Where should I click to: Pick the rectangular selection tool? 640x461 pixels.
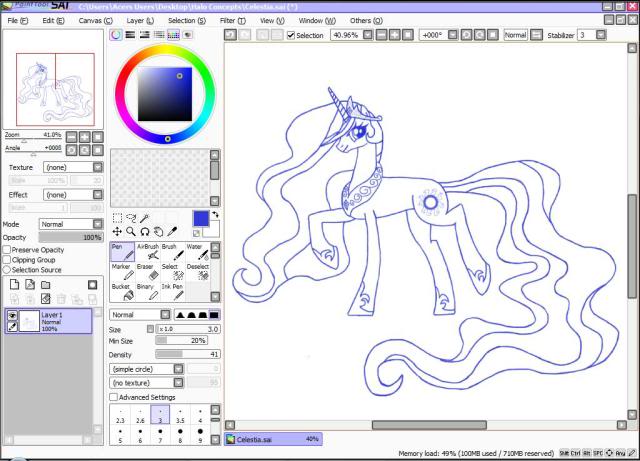(117, 218)
